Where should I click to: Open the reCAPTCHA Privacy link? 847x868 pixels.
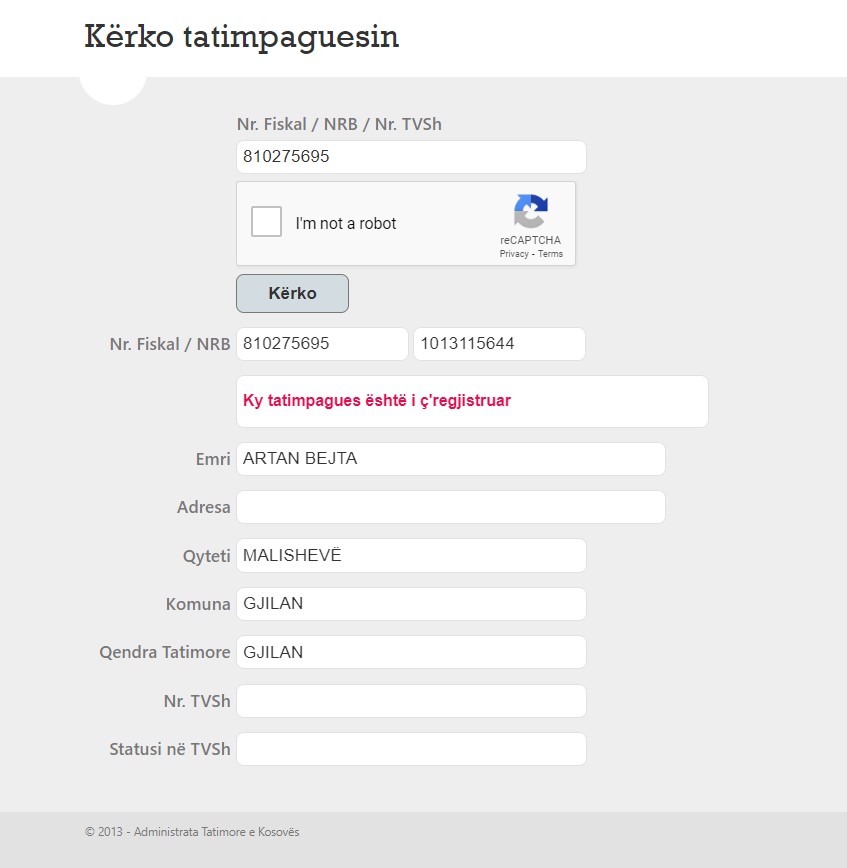click(x=514, y=254)
